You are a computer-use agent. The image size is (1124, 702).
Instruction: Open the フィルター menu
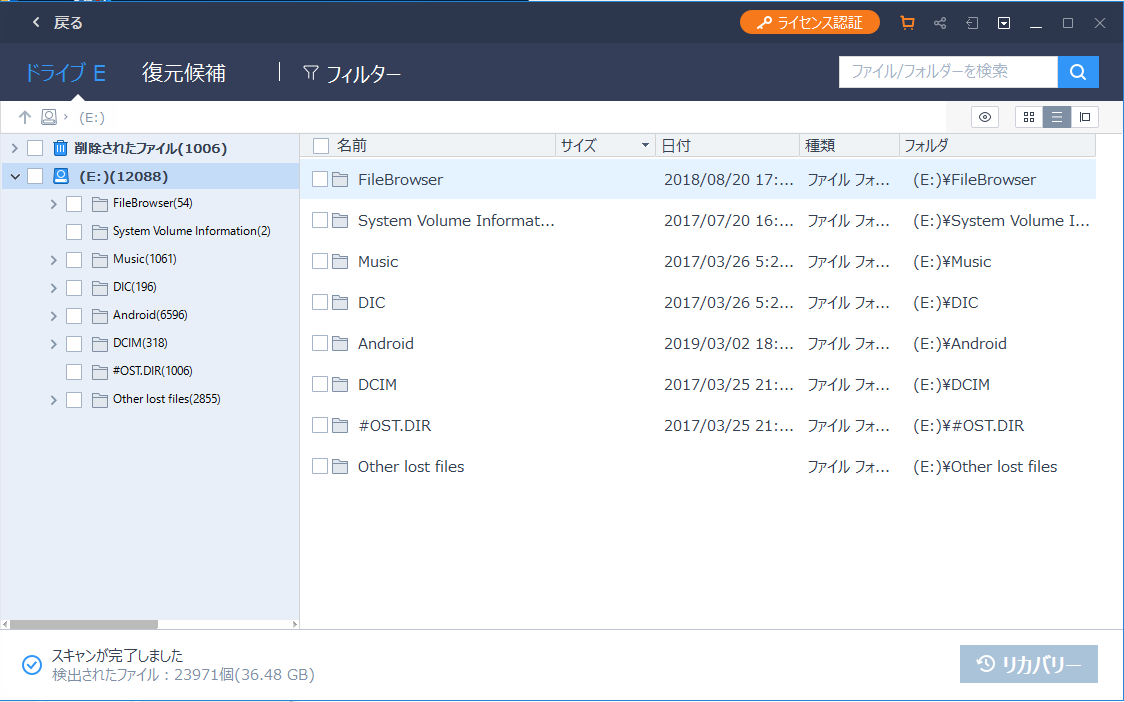click(x=352, y=73)
